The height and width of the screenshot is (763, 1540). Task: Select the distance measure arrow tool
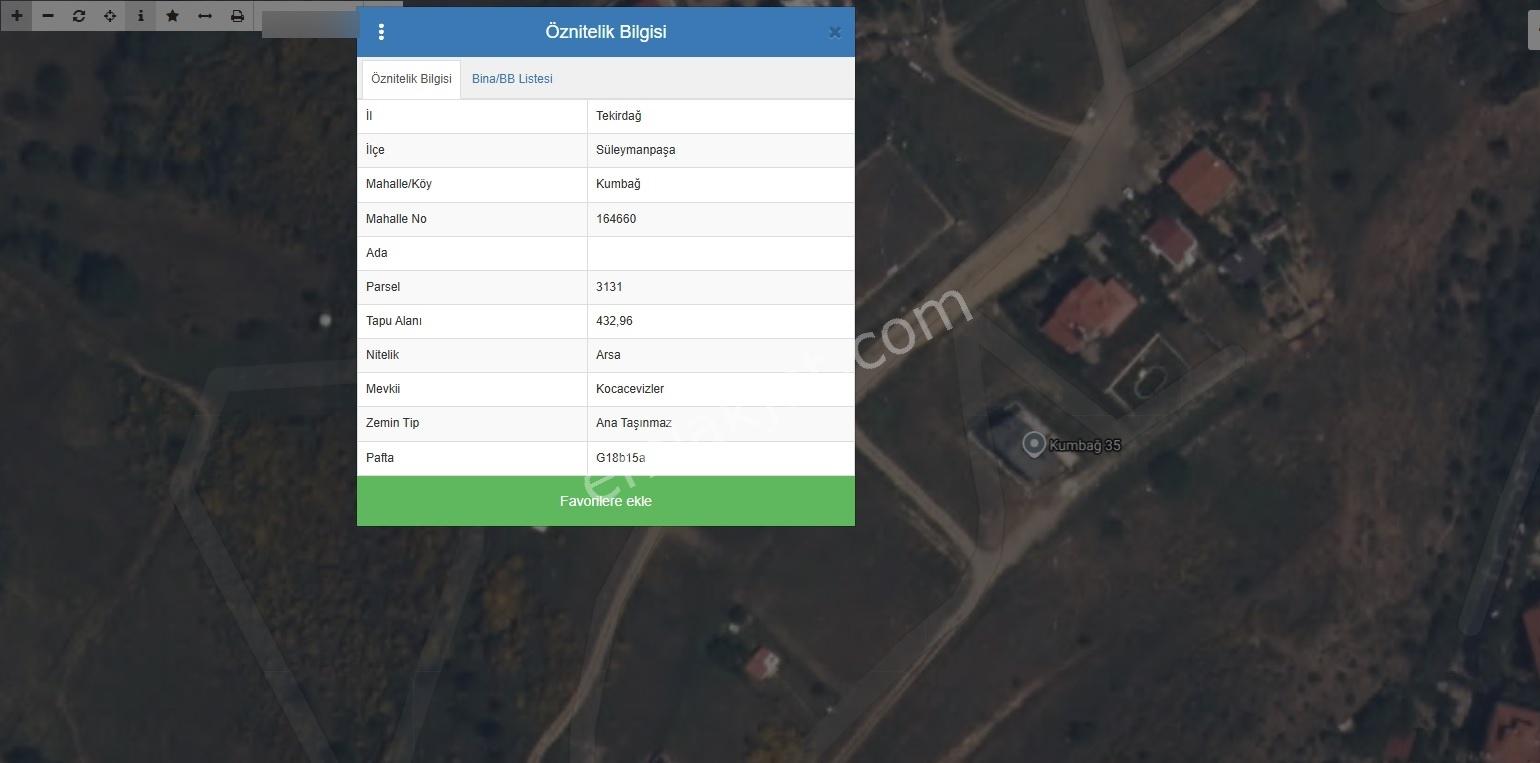(x=205, y=16)
